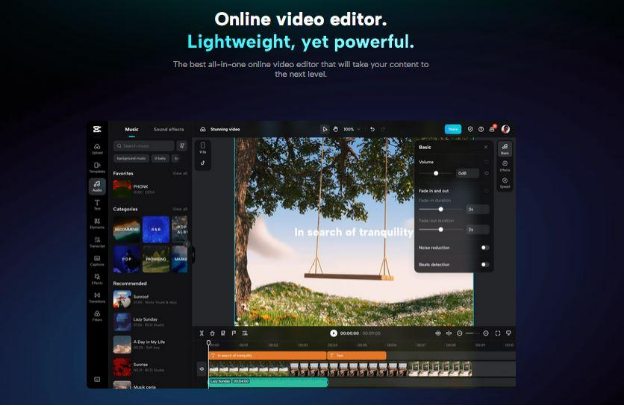The width and height of the screenshot is (624, 406).
Task: Switch to the Music tab
Action: [132, 129]
